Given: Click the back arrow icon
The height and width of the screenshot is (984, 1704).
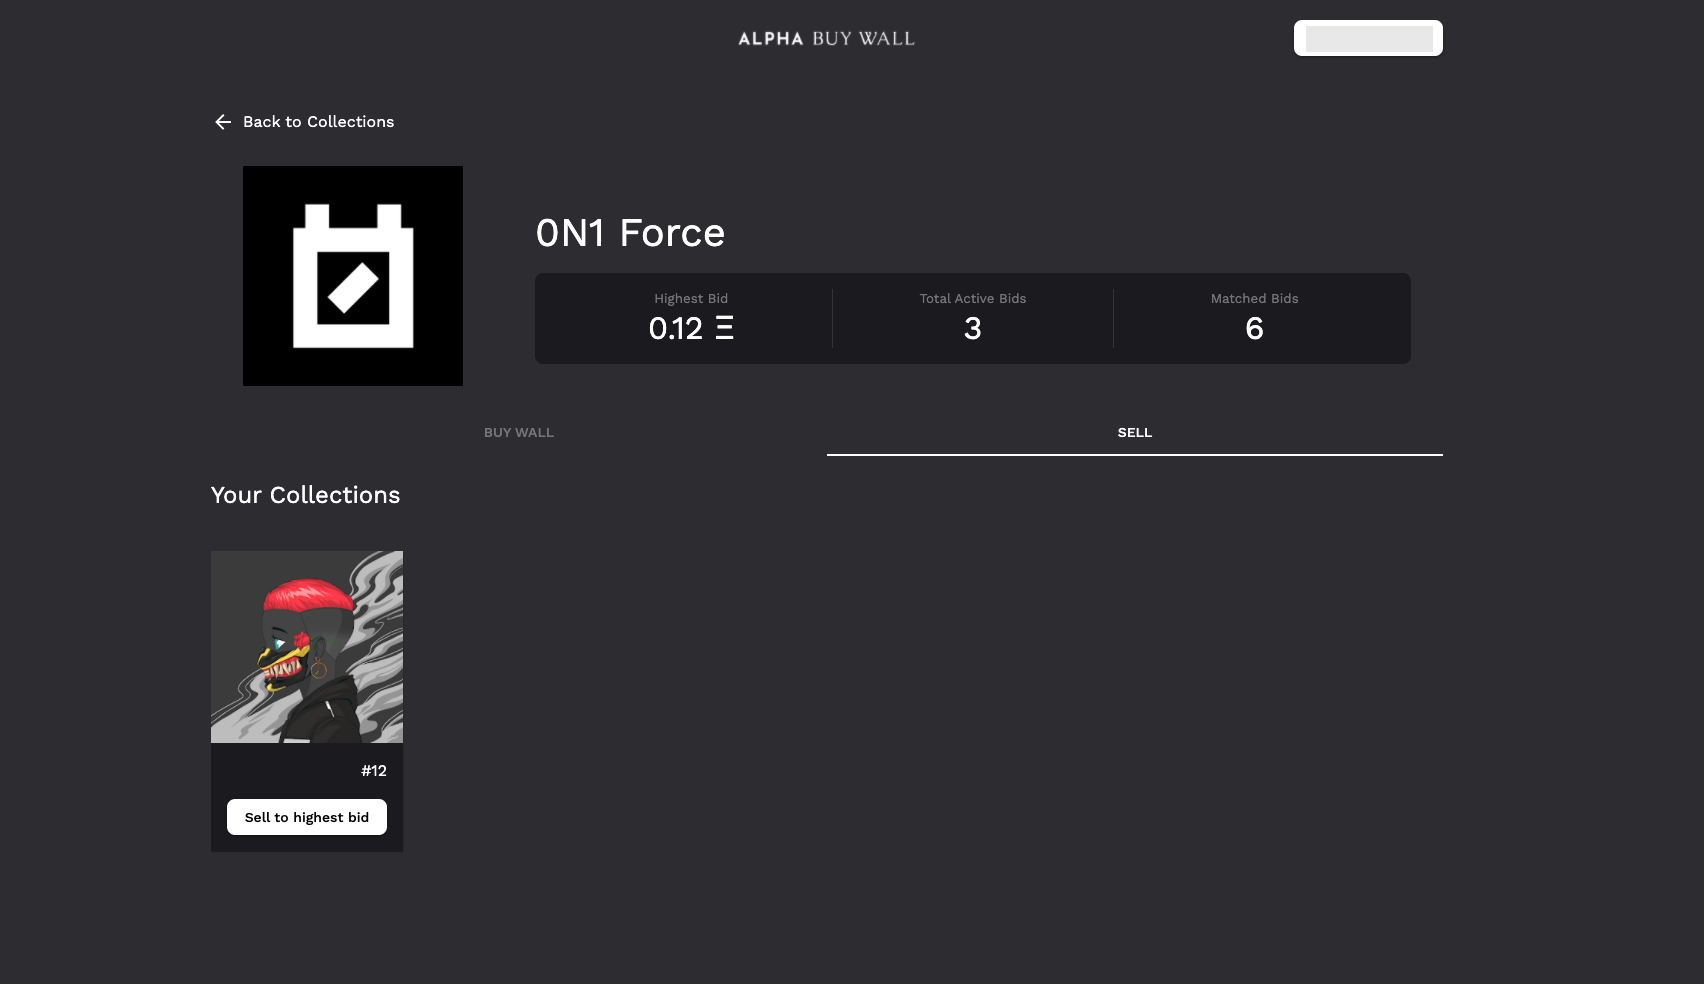Looking at the screenshot, I should 223,122.
